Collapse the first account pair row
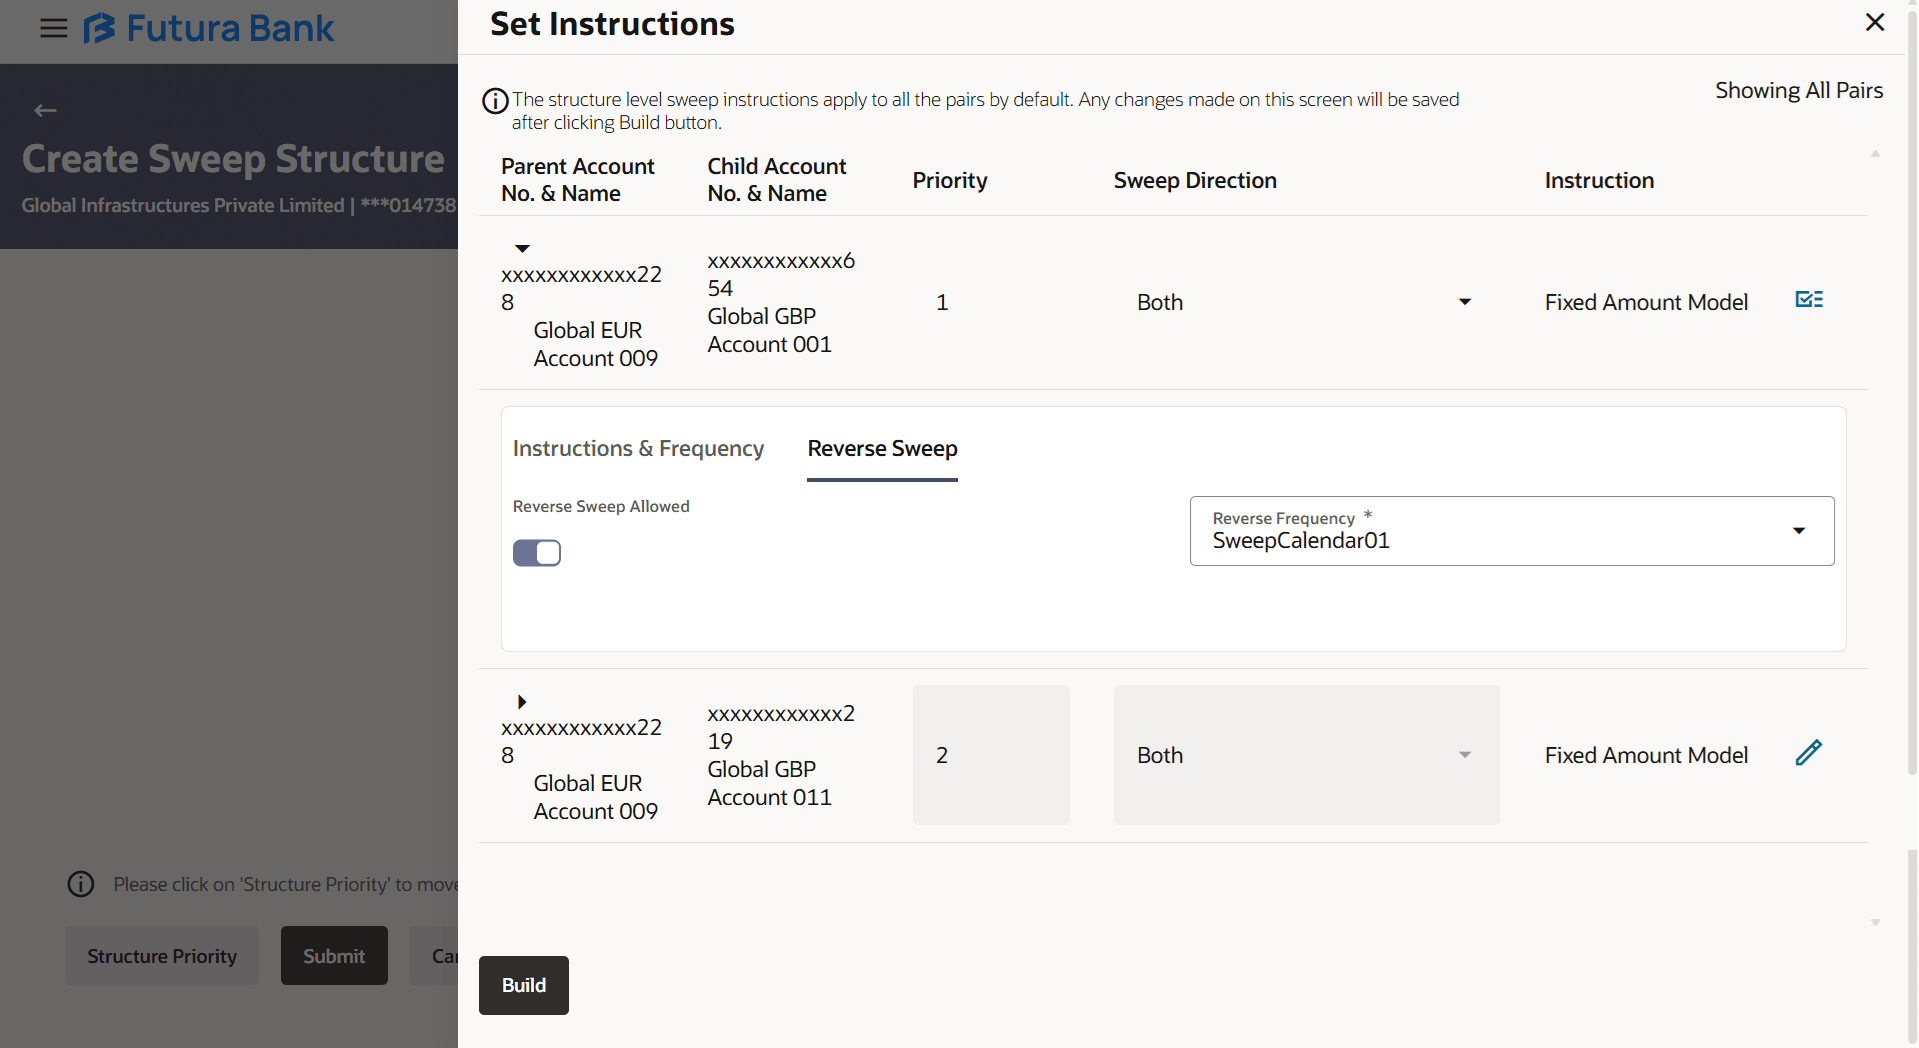This screenshot has height=1048, width=1919. (x=522, y=248)
